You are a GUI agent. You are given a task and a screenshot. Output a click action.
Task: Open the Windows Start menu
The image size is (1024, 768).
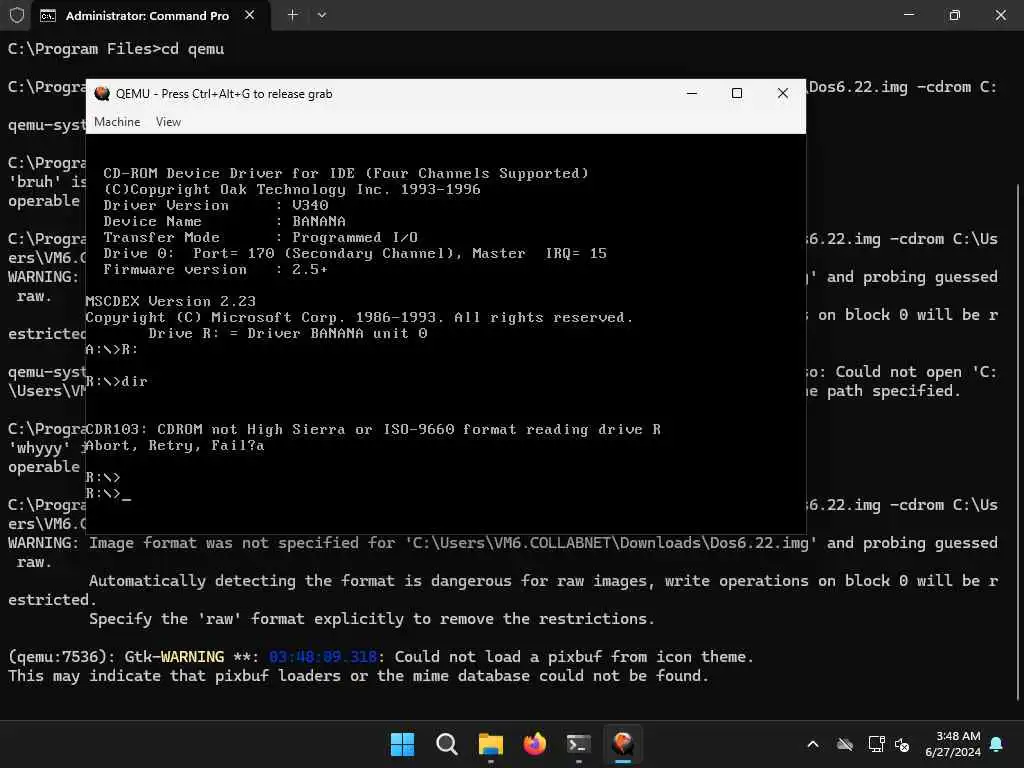click(402, 744)
